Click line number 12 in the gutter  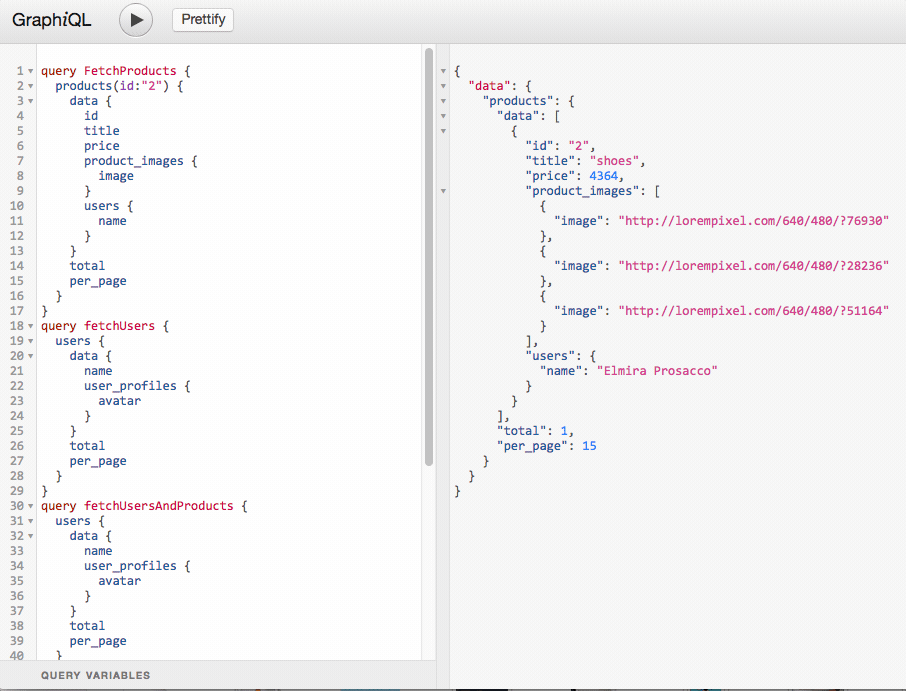point(17,236)
